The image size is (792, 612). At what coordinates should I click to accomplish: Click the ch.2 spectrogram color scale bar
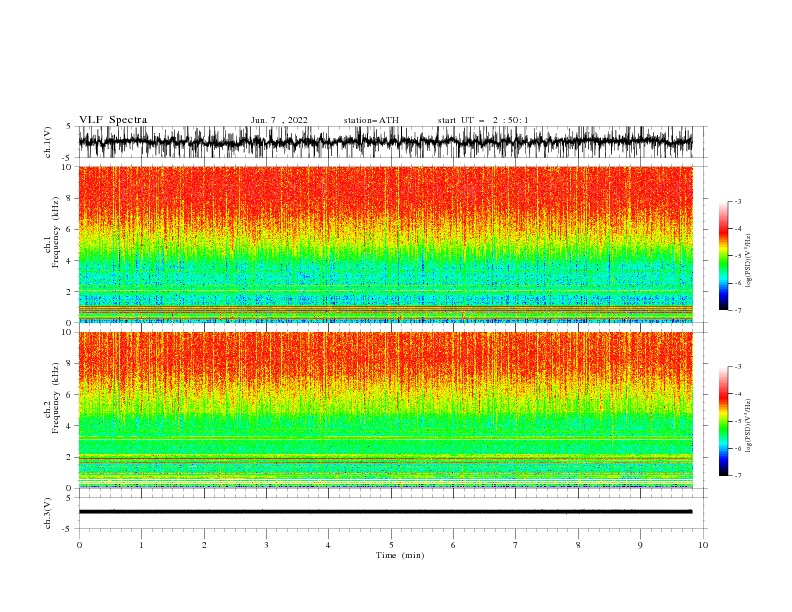pyautogui.click(x=723, y=421)
